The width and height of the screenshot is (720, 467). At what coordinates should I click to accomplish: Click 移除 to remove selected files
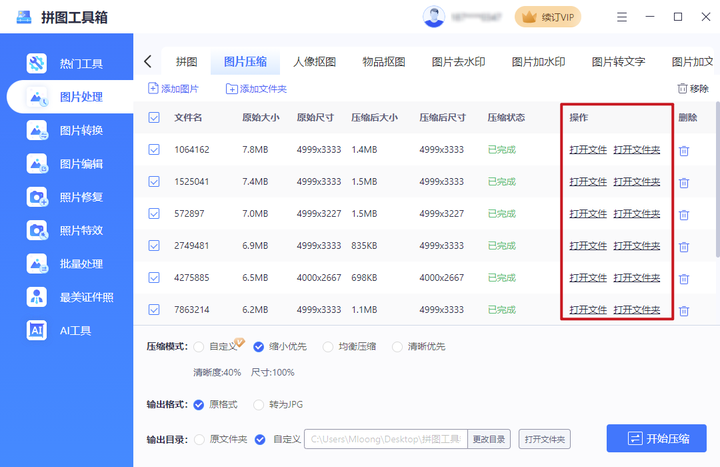(x=693, y=89)
